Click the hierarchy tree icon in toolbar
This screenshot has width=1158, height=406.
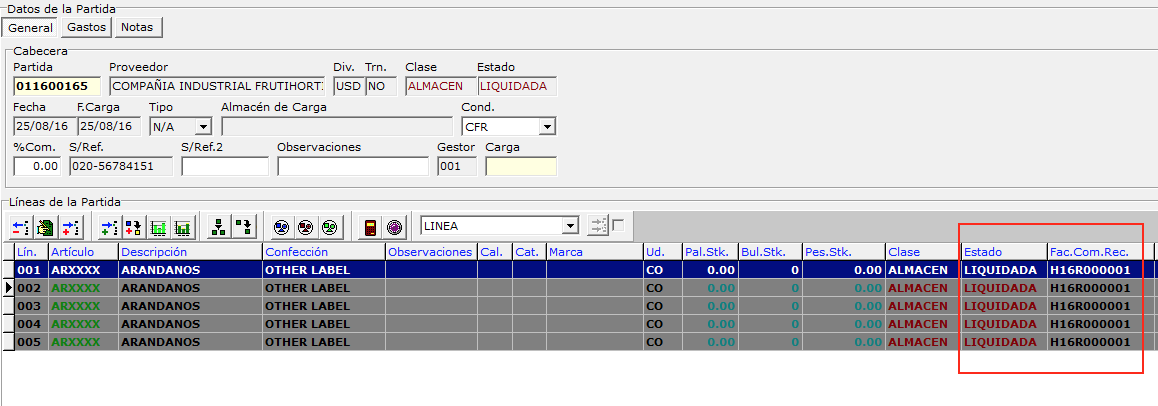pos(217,226)
